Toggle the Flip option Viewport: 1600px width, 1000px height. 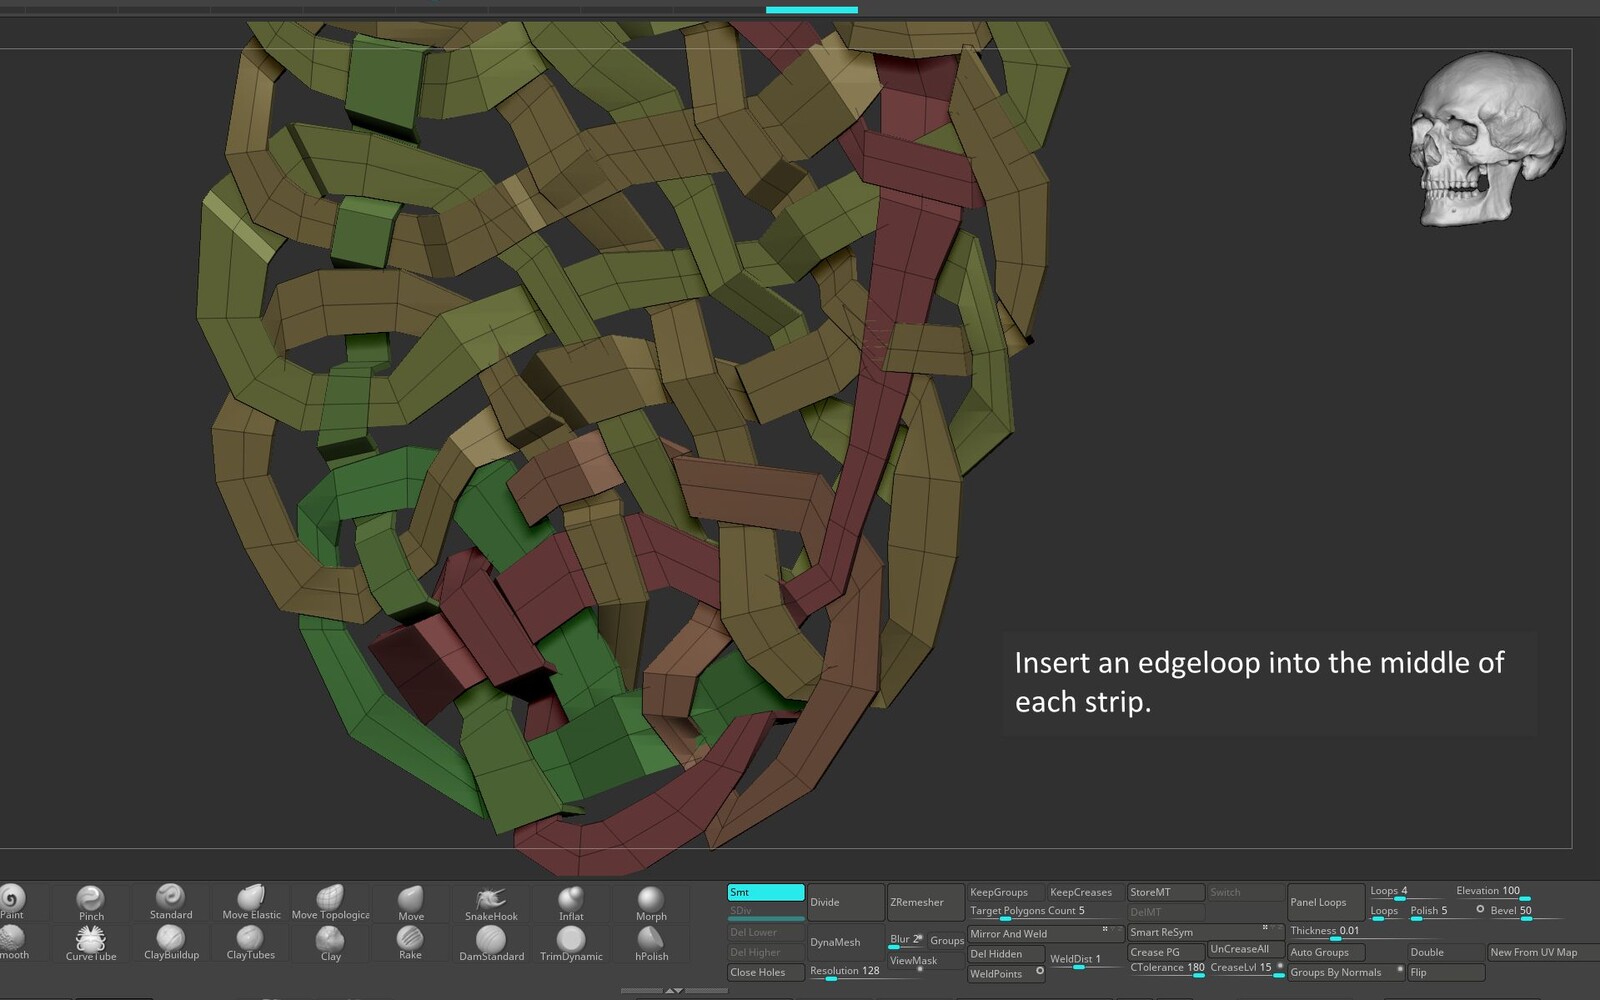click(x=1445, y=972)
